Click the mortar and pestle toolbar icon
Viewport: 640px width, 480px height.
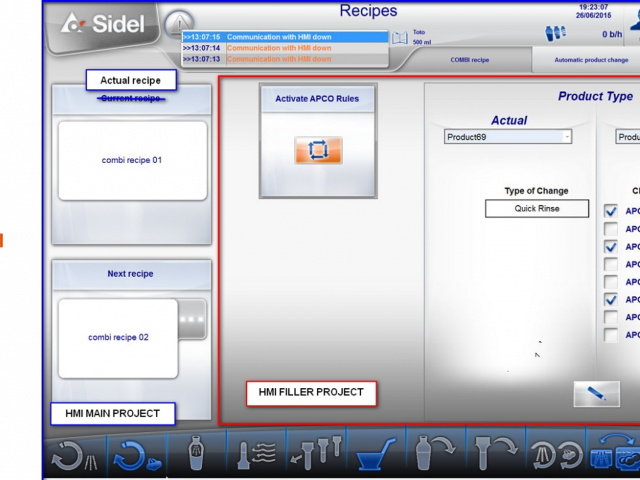tap(375, 455)
